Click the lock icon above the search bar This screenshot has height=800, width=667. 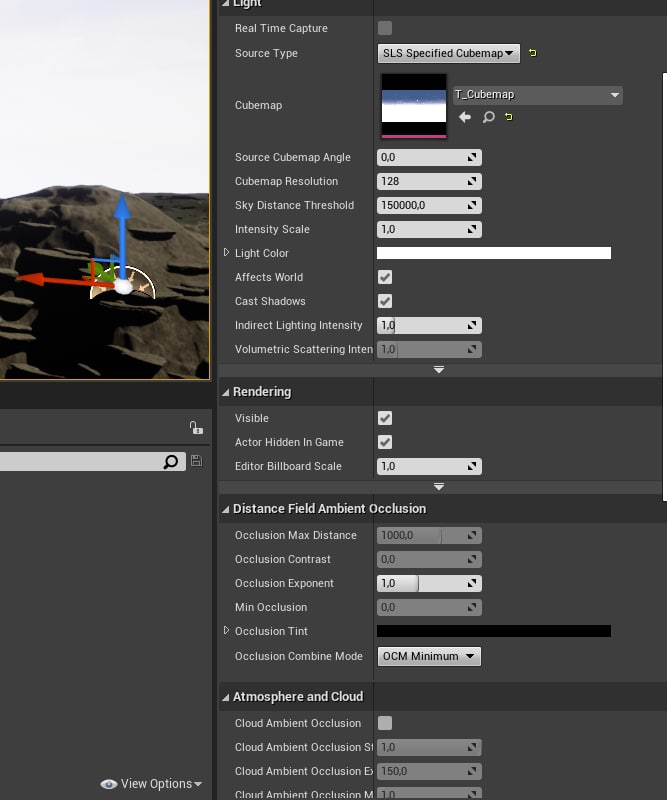(x=196, y=428)
